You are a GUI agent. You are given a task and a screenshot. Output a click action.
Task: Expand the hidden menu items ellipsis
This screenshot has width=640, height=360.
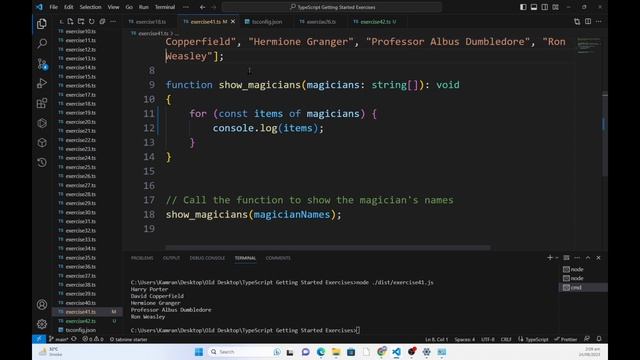[x=186, y=7]
